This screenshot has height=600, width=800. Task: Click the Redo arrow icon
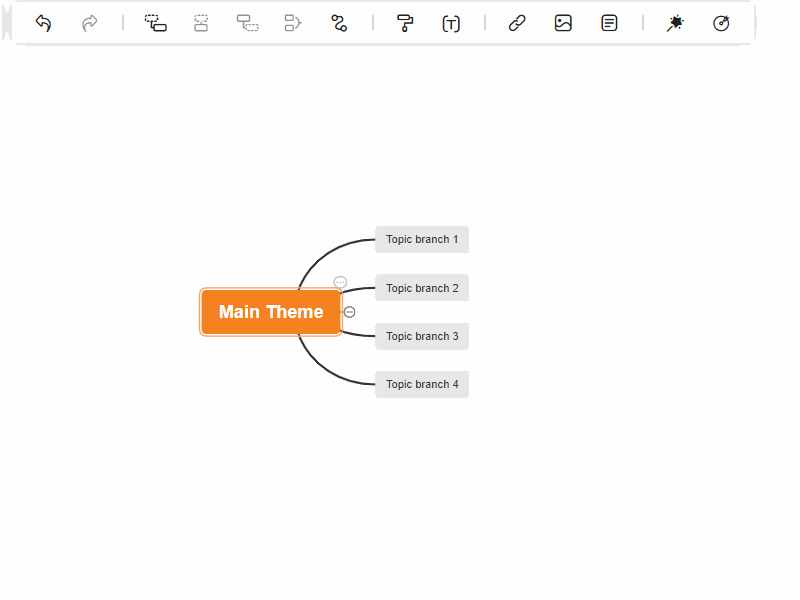tap(90, 23)
